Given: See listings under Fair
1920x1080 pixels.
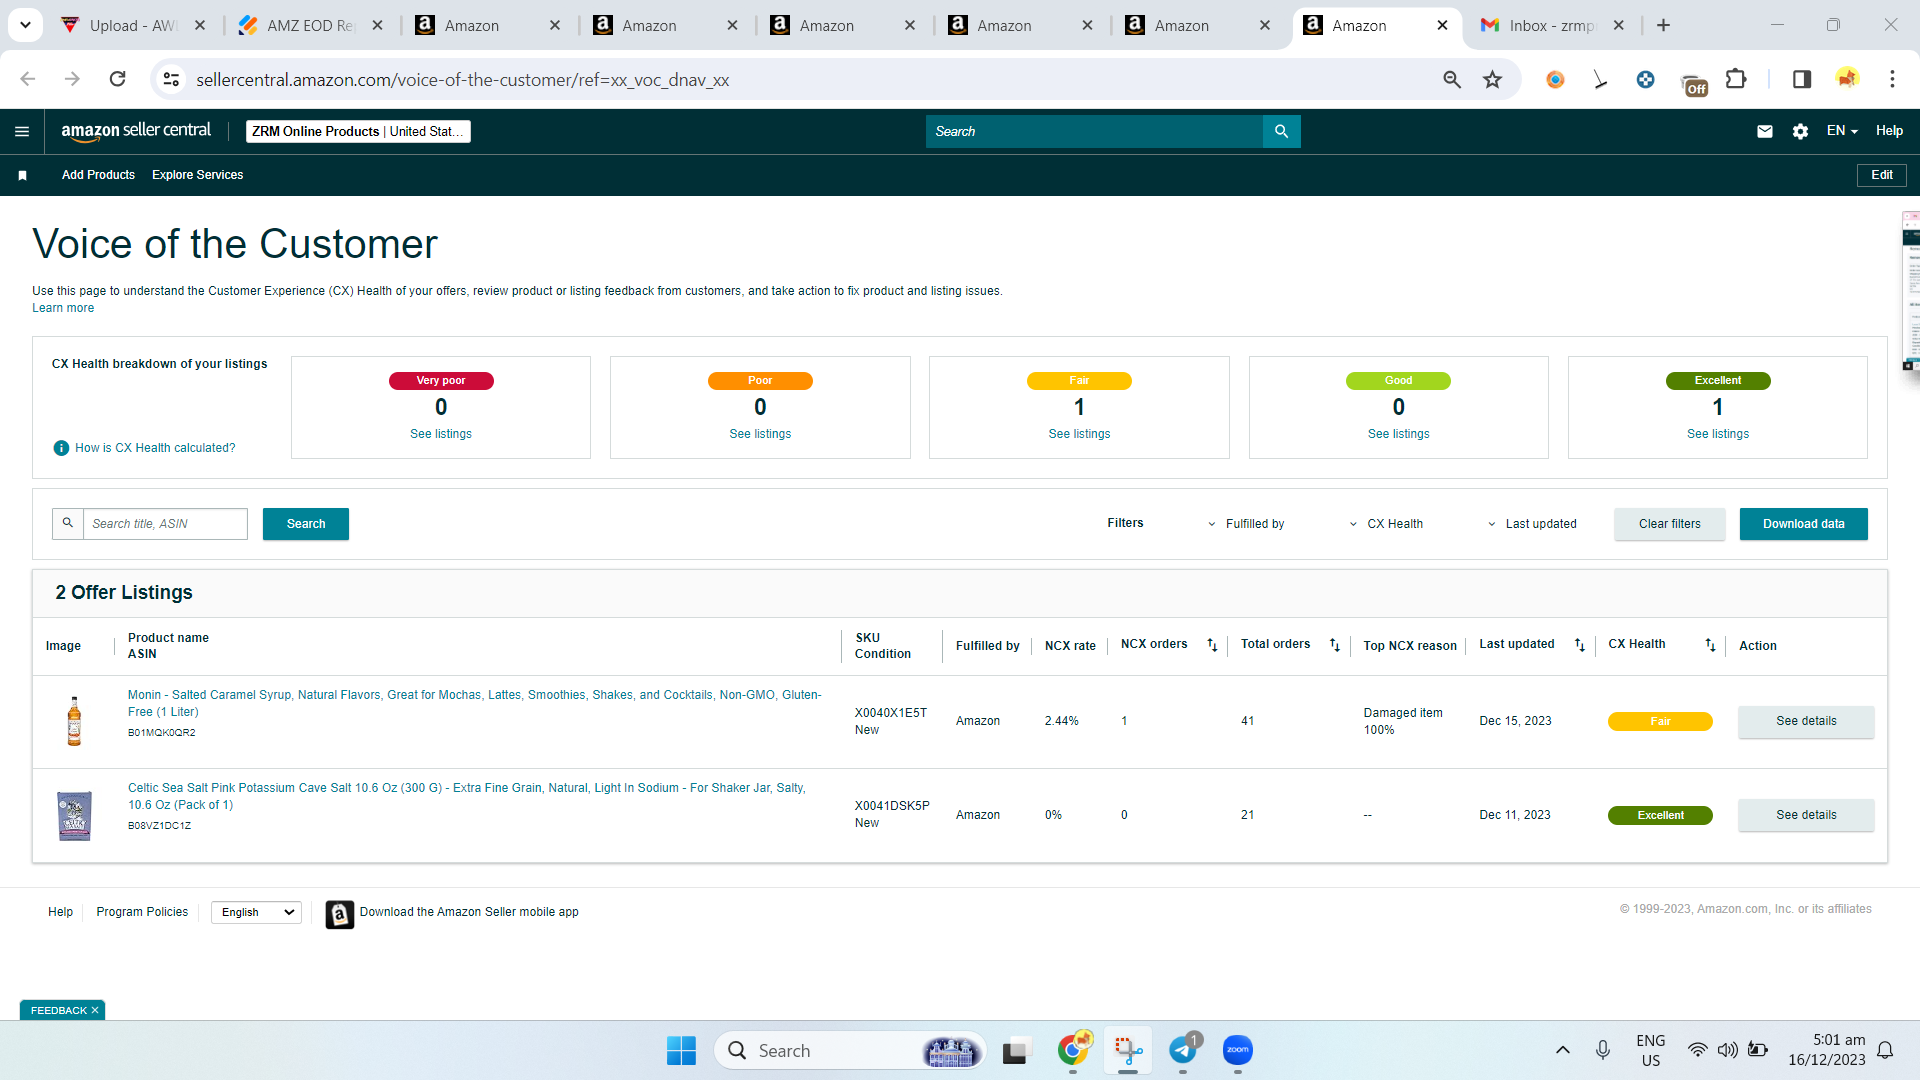Looking at the screenshot, I should [1079, 434].
